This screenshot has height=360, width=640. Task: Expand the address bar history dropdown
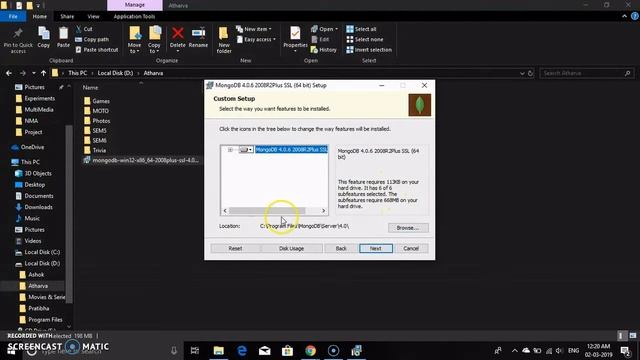click(x=522, y=73)
